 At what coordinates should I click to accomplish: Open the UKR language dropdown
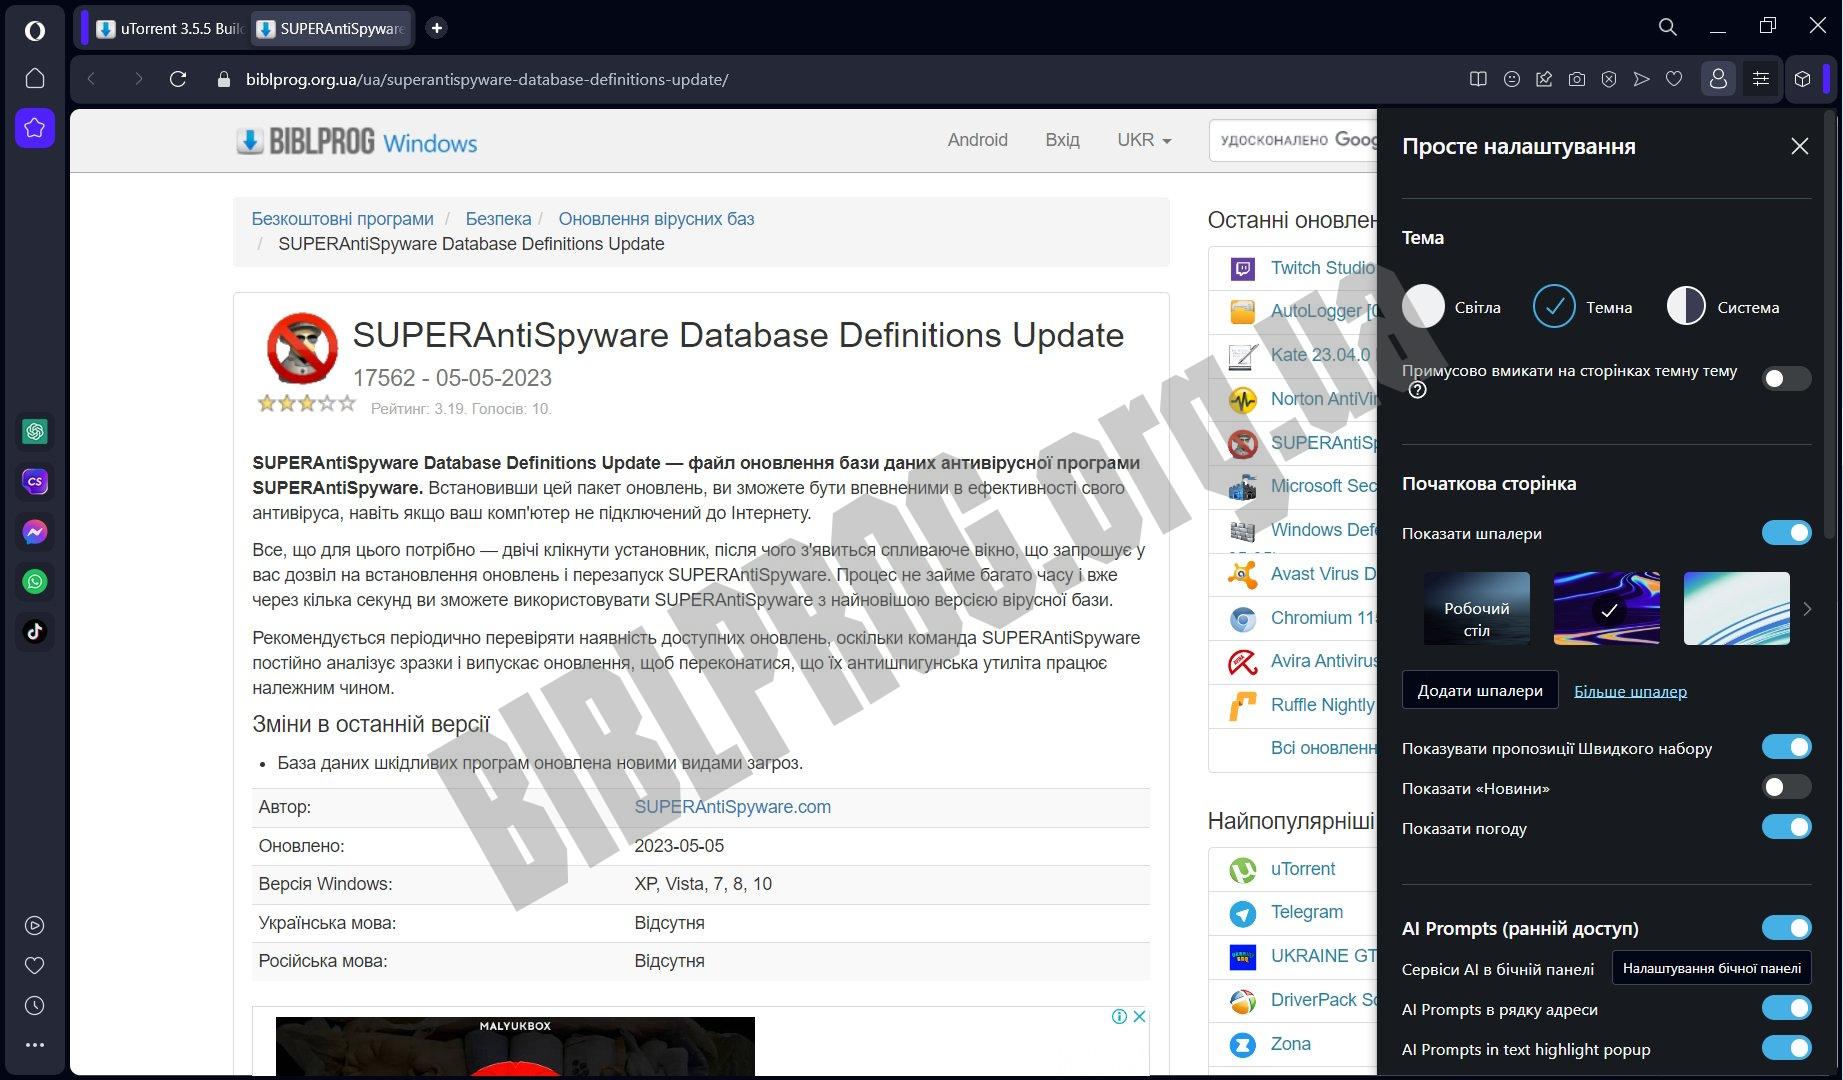point(1144,140)
